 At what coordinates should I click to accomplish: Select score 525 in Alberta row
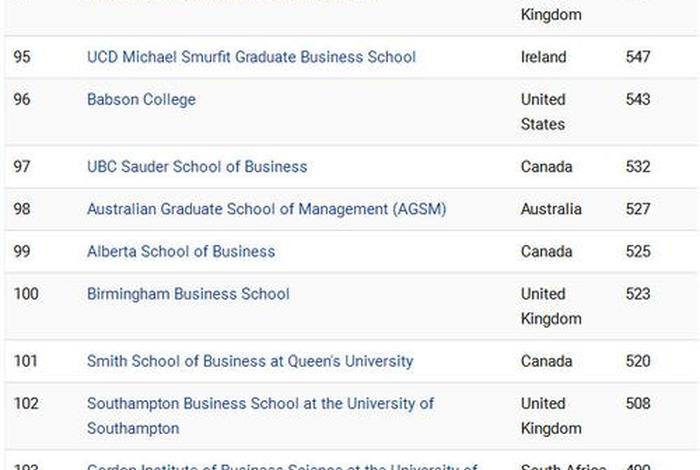pyautogui.click(x=638, y=251)
